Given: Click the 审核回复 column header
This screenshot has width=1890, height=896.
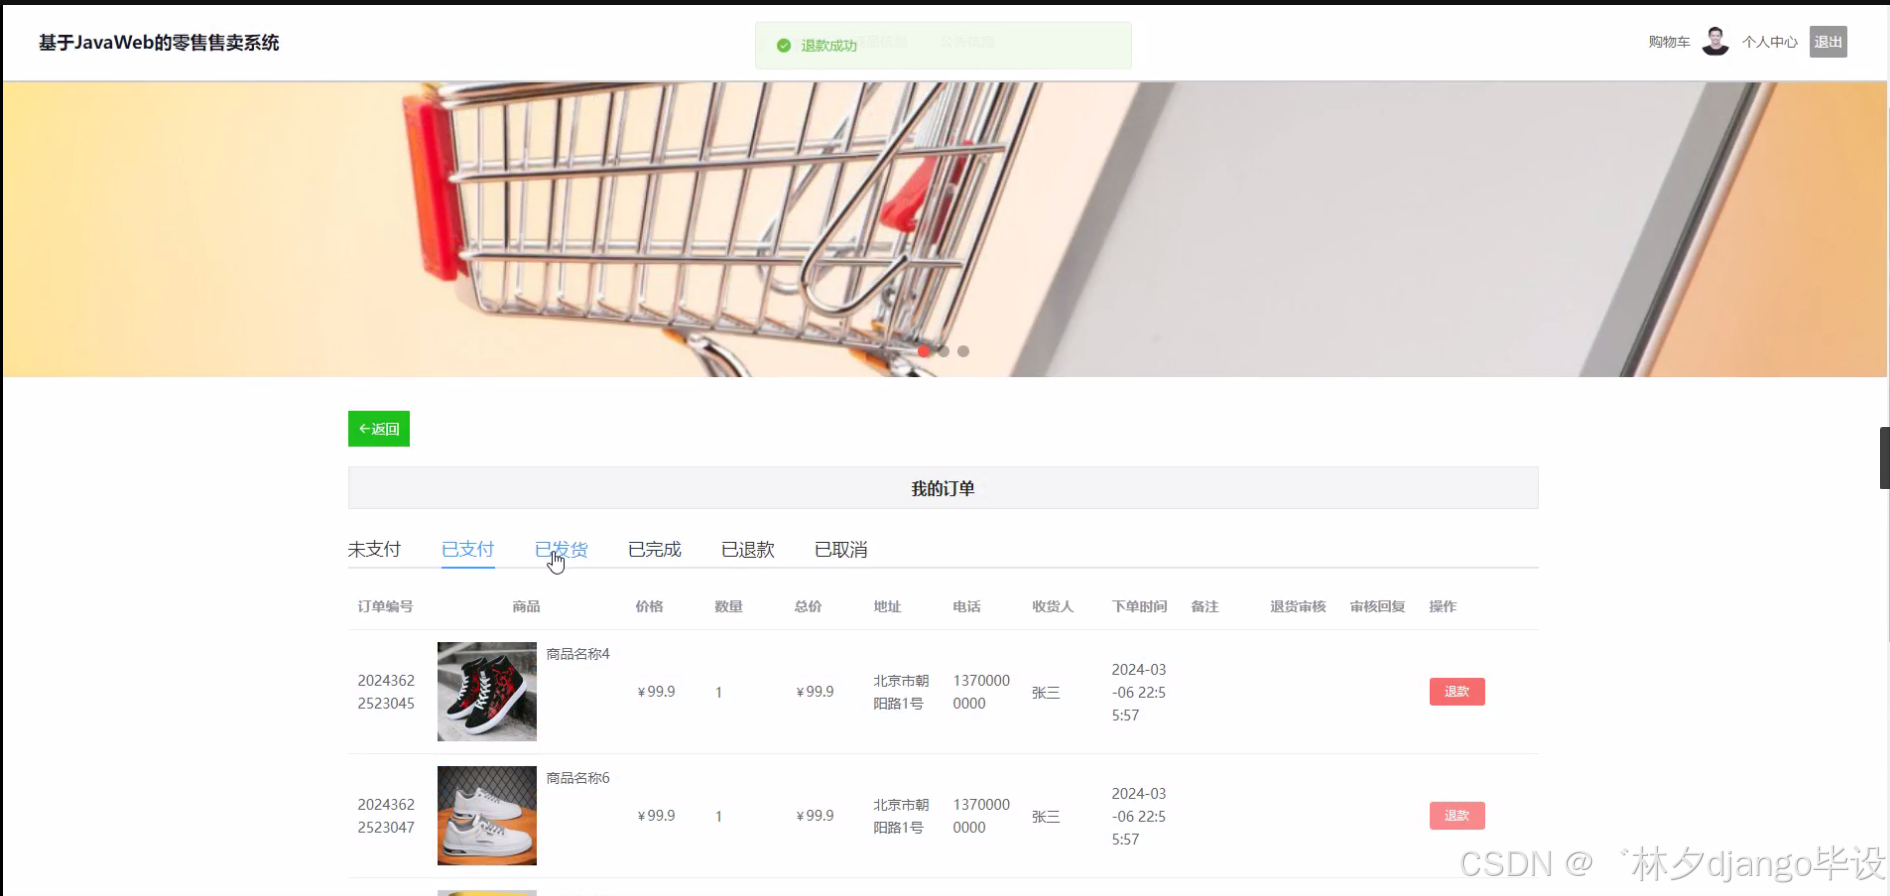Looking at the screenshot, I should (1377, 606).
